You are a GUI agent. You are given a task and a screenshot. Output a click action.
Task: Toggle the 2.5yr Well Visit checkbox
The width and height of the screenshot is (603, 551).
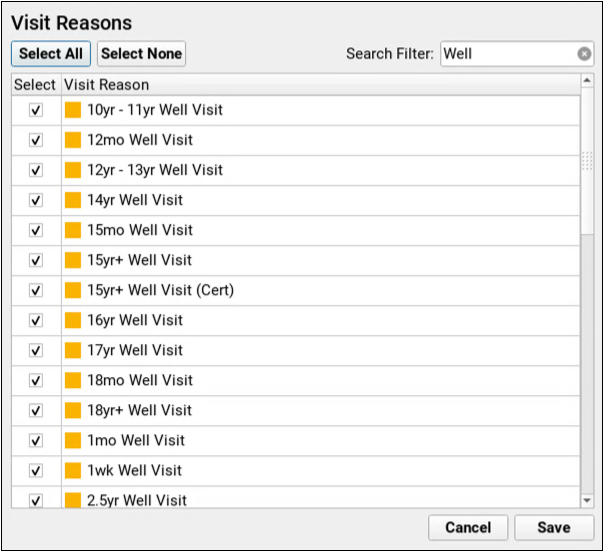tap(36, 500)
